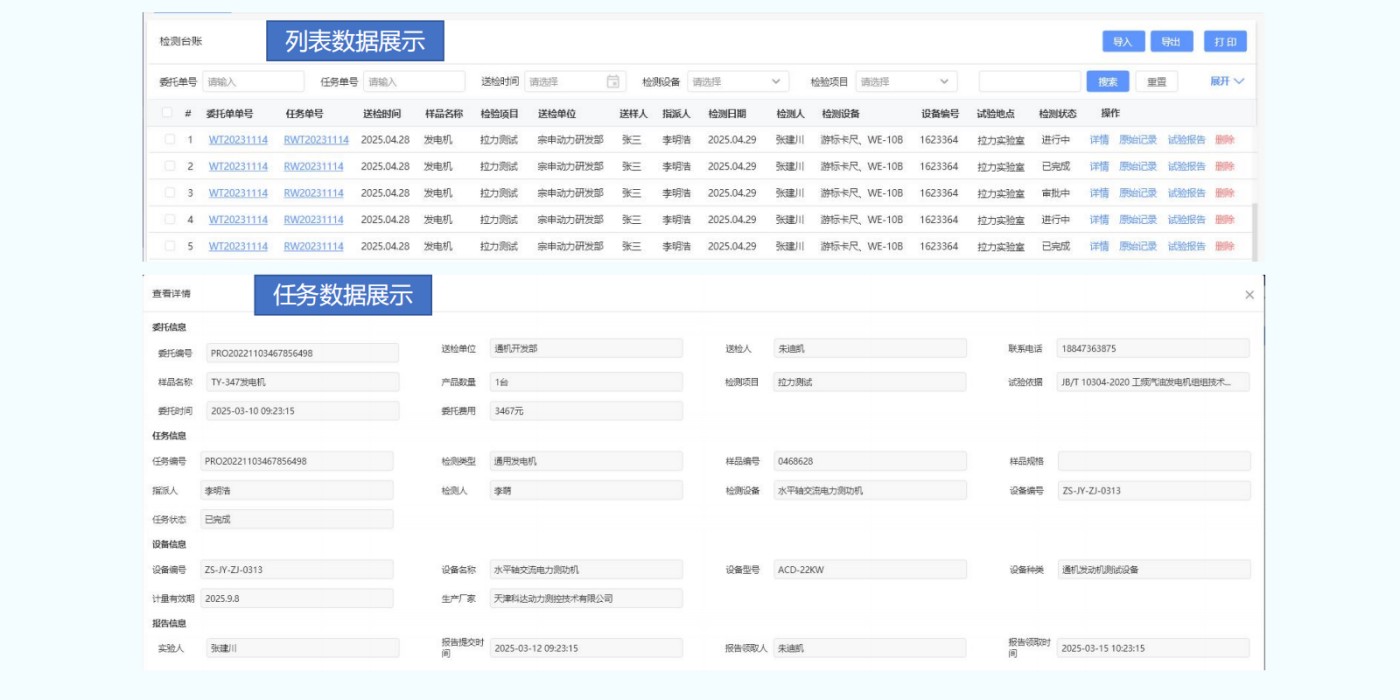Click the 导出 button
The height and width of the screenshot is (700, 1400).
(x=1171, y=41)
